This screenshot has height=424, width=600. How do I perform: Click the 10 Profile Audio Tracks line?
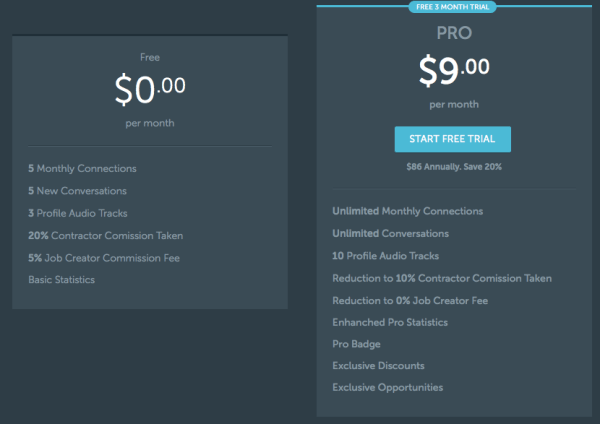[385, 255]
